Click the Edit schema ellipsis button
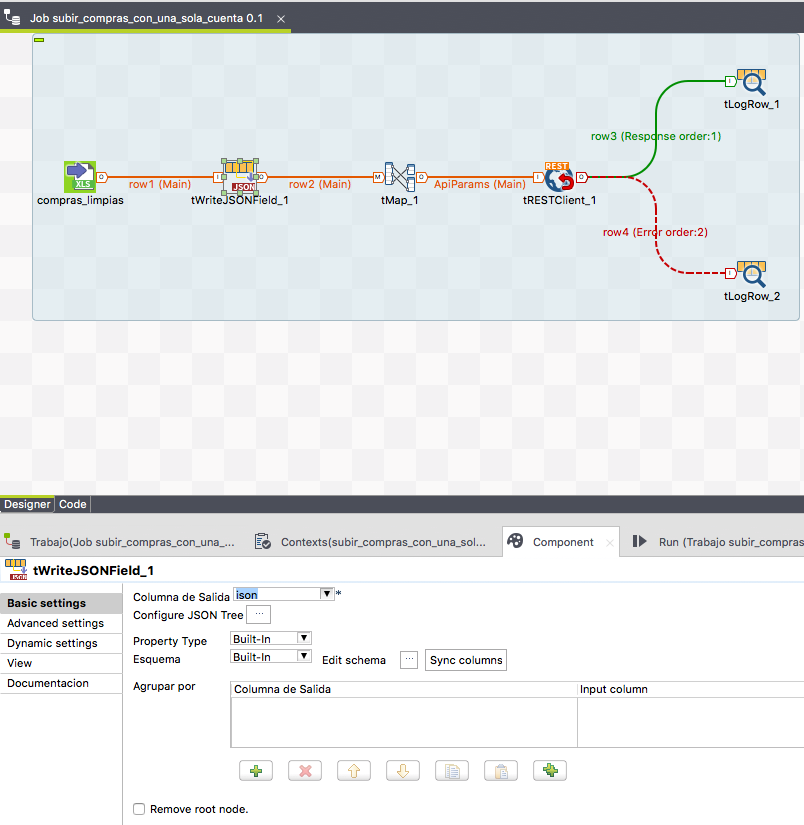This screenshot has width=804, height=825. [x=409, y=660]
